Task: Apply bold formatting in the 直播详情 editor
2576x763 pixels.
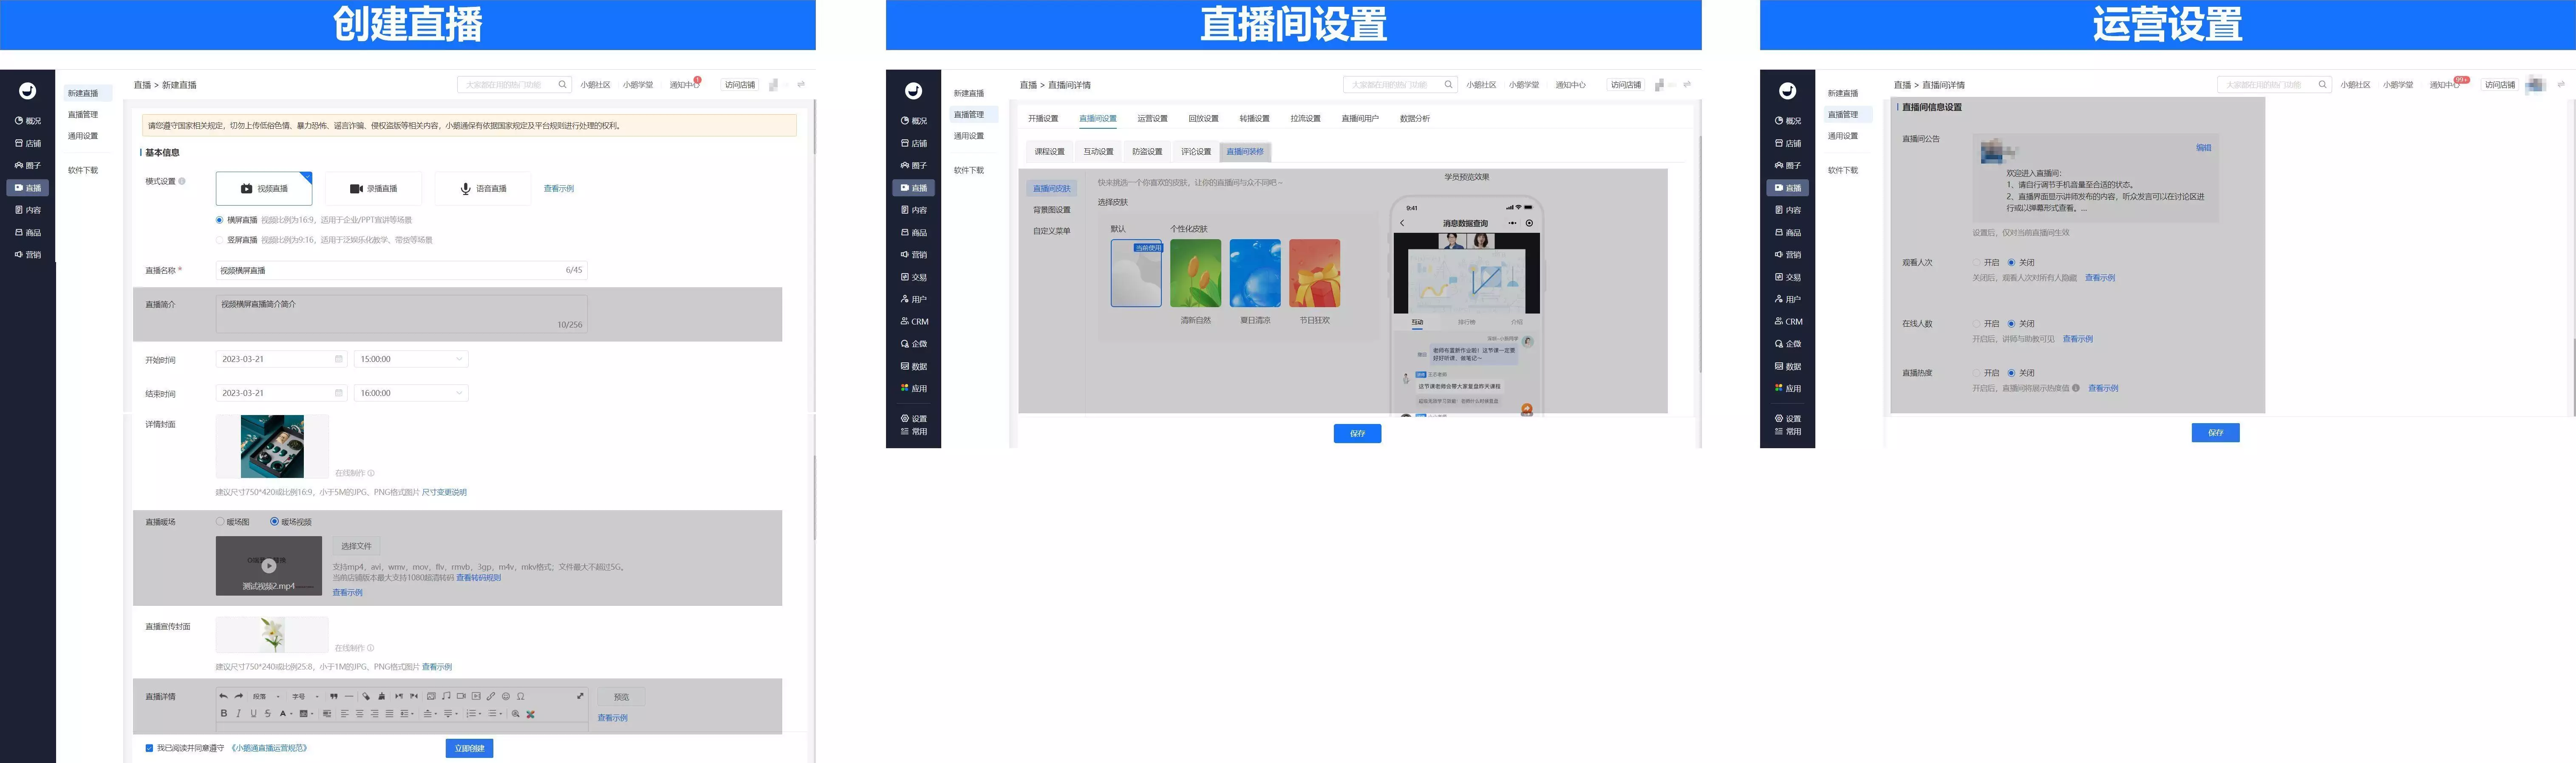Action: click(x=225, y=714)
